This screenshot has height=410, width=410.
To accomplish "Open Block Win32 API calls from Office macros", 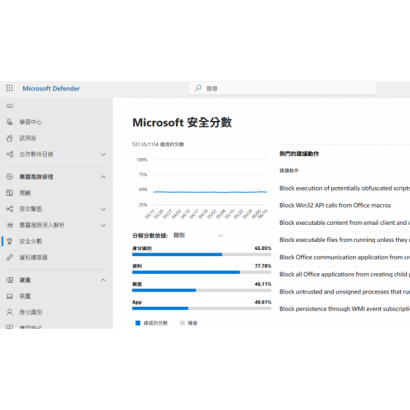I will [x=335, y=205].
